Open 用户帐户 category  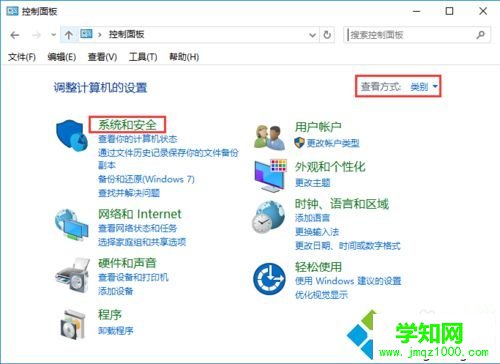(318, 127)
